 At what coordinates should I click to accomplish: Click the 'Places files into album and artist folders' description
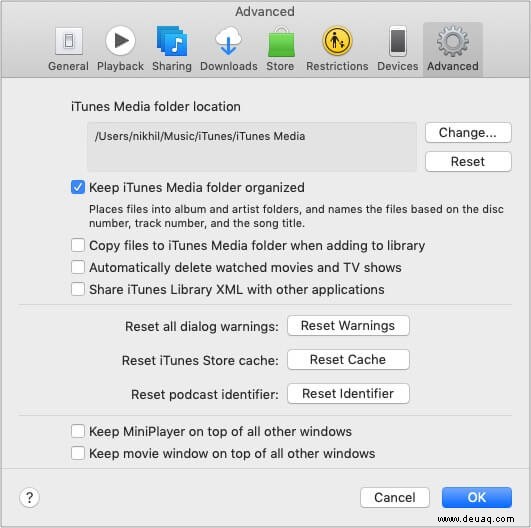point(296,216)
